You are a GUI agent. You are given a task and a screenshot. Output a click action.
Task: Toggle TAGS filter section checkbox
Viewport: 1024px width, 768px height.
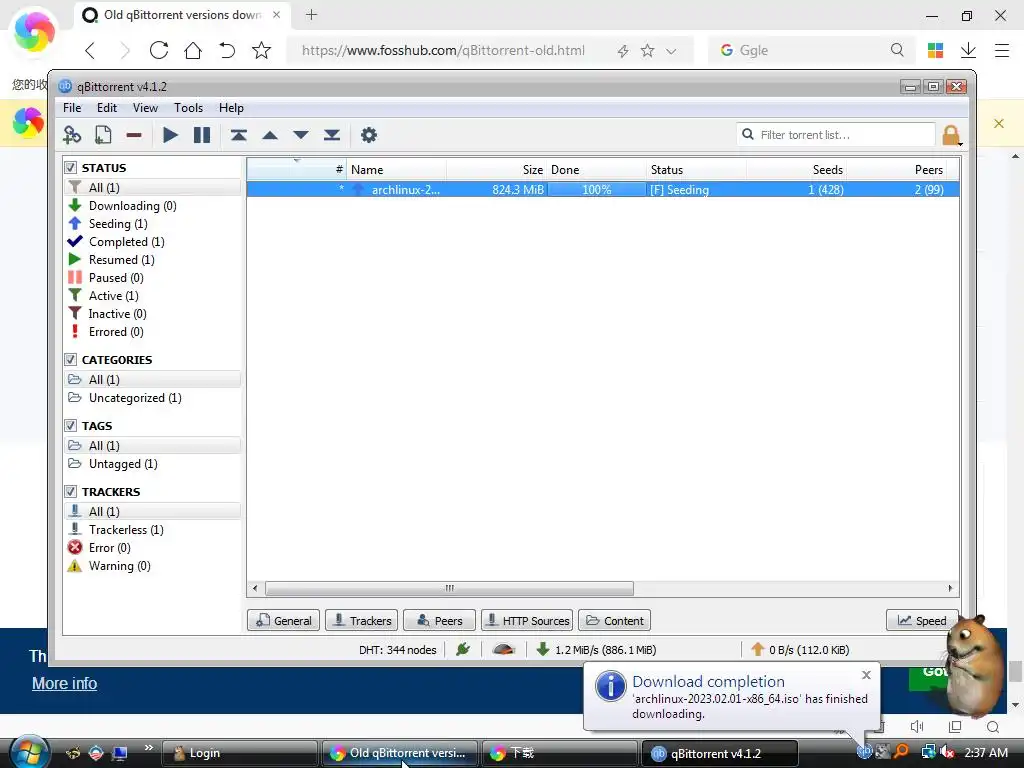click(71, 426)
